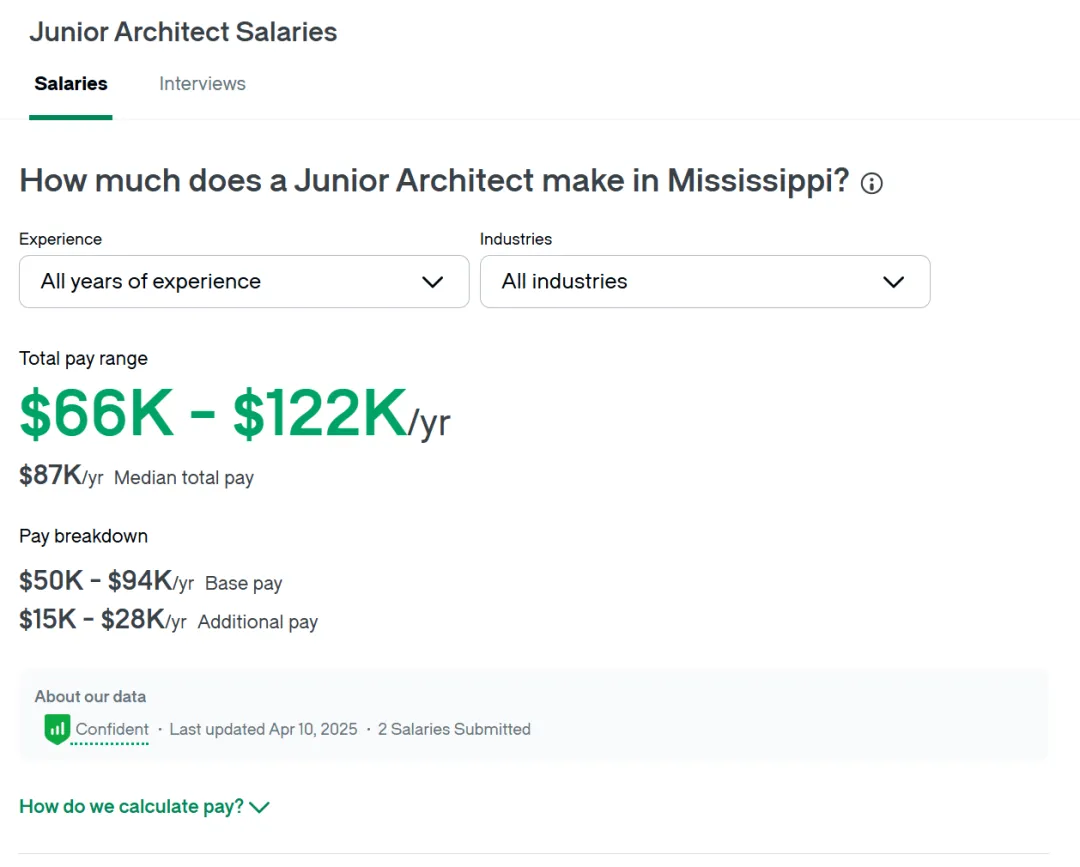
Task: Switch to the Interviews tab
Action: click(202, 83)
